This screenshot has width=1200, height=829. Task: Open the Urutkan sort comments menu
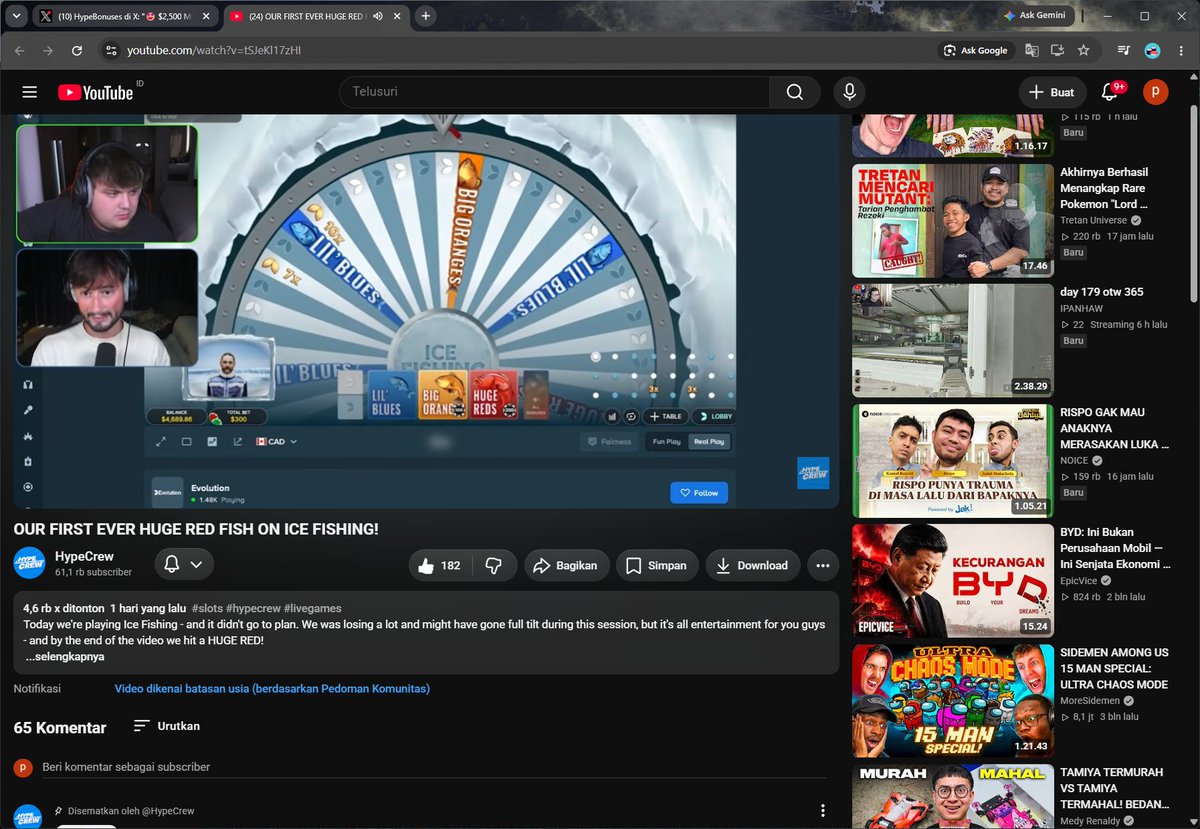[x=167, y=726]
